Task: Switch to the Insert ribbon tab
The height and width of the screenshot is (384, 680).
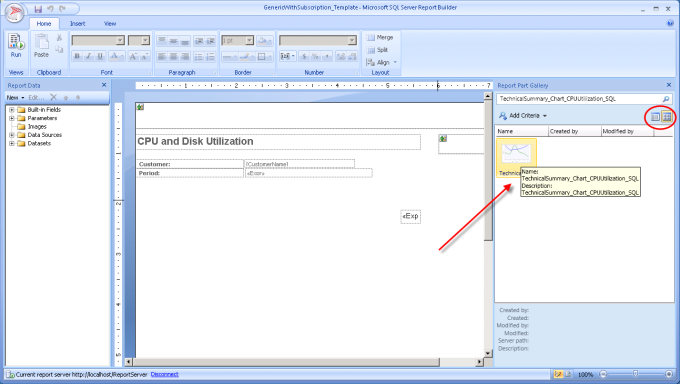Action: [x=78, y=23]
